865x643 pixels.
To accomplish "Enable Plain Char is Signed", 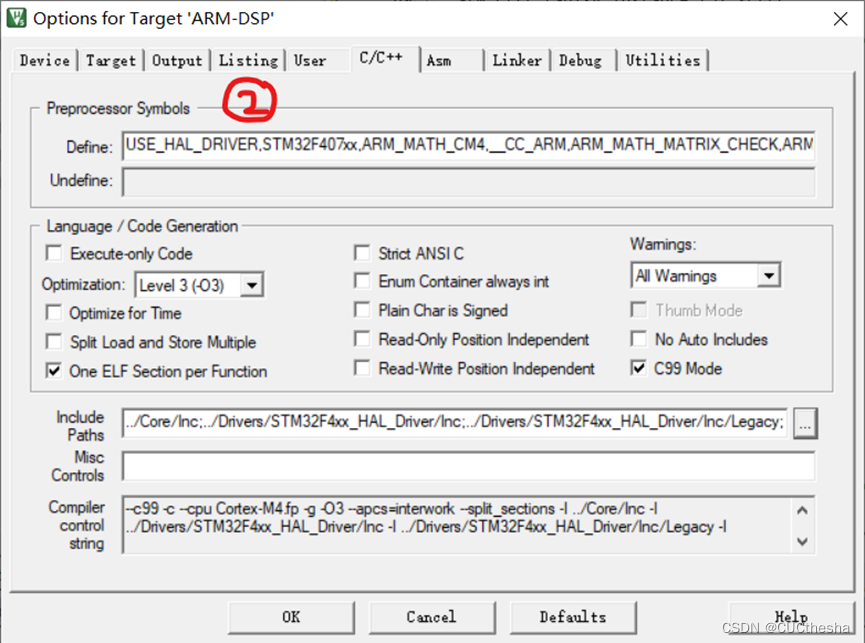I will [362, 310].
